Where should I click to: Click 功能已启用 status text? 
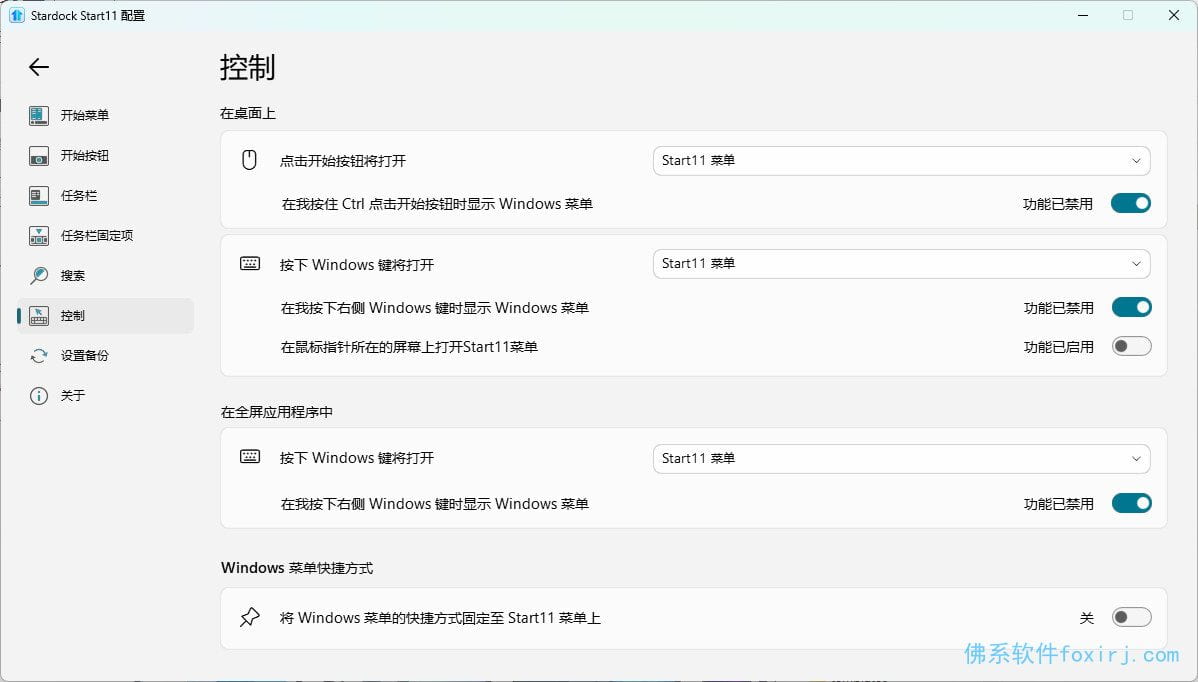(1059, 347)
